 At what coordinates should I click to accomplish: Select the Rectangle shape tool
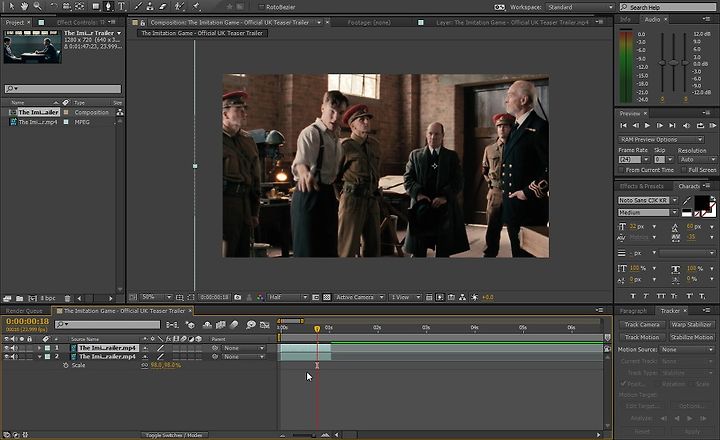(96, 6)
